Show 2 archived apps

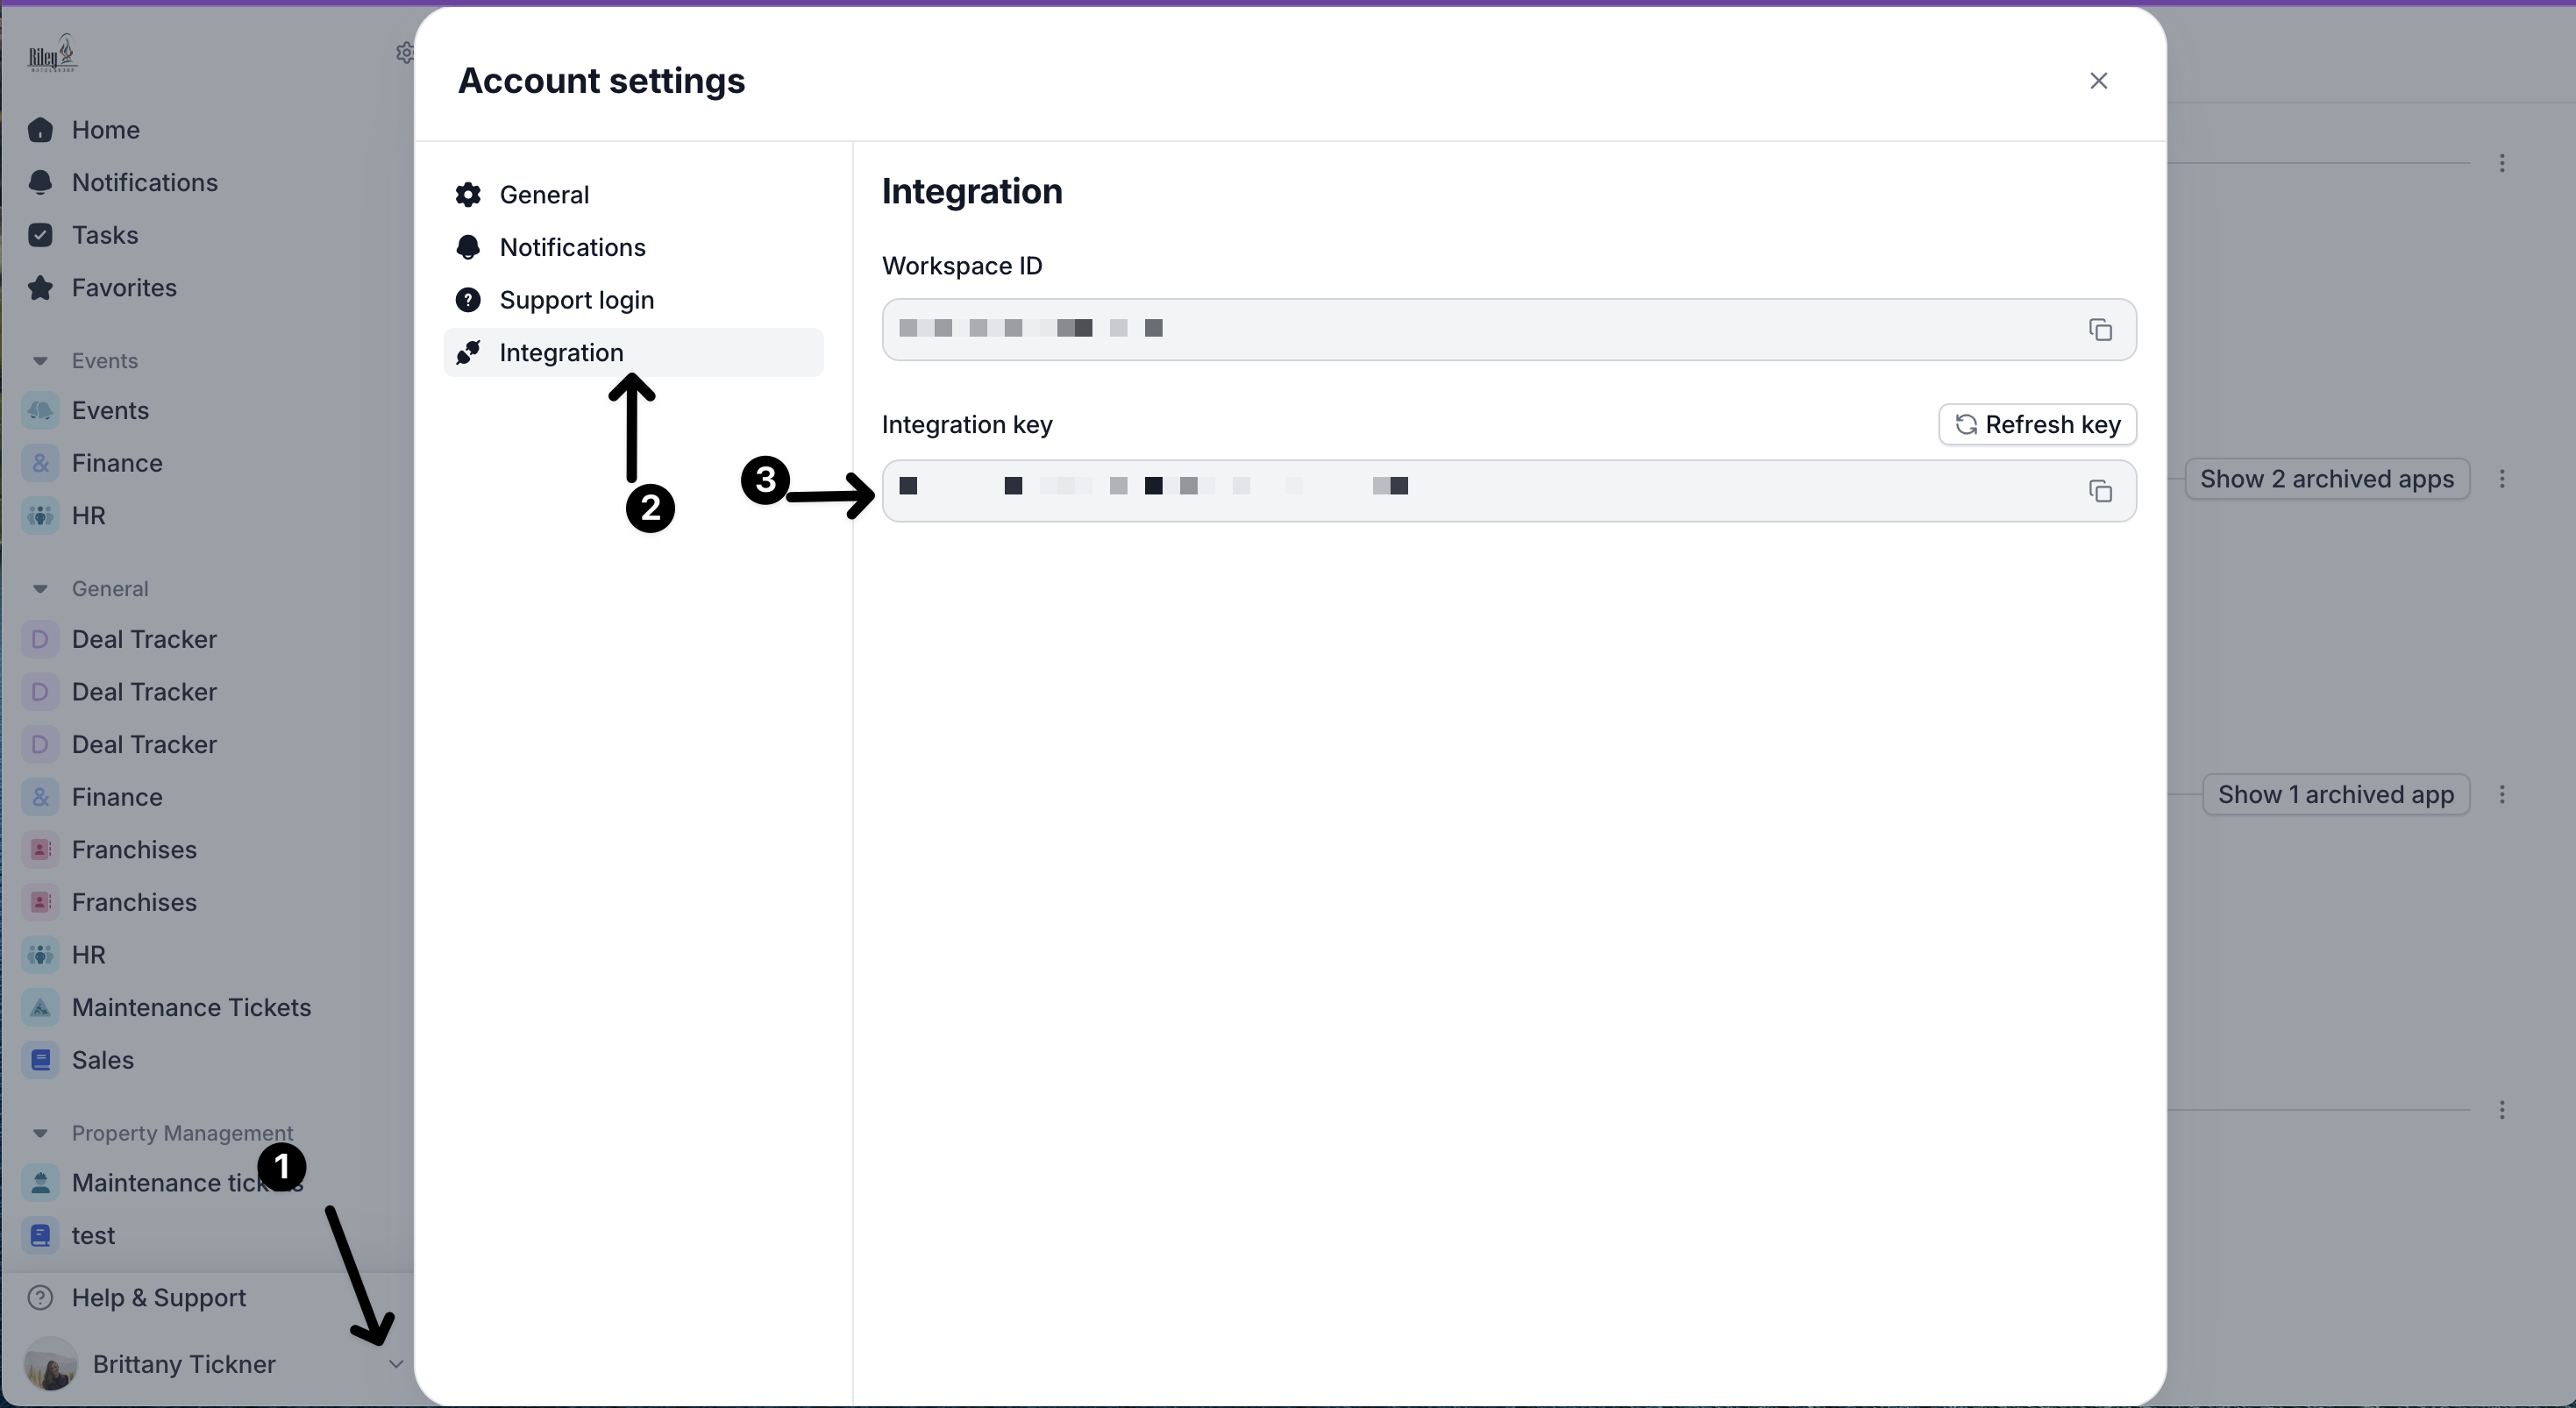tap(2326, 479)
